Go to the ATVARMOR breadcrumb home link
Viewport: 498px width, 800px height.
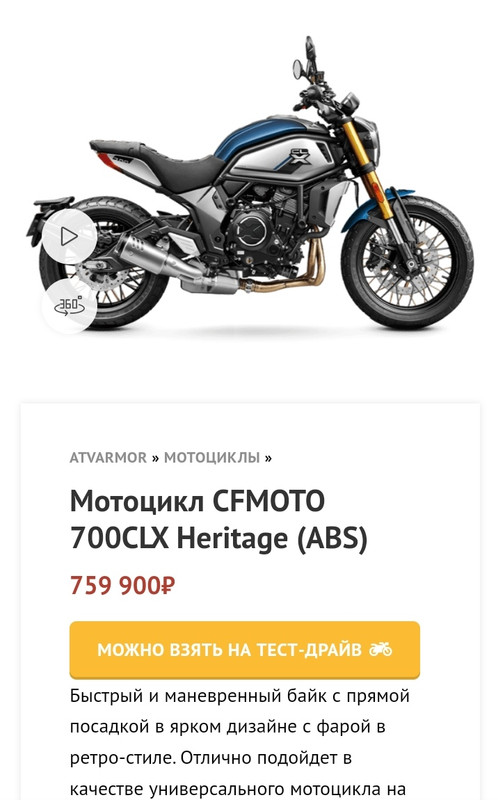[108, 458]
